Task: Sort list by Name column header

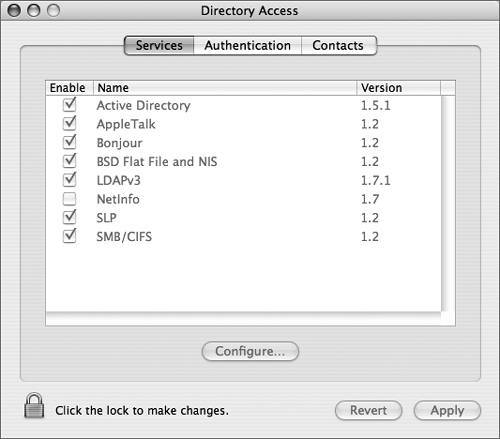Action: [225, 88]
